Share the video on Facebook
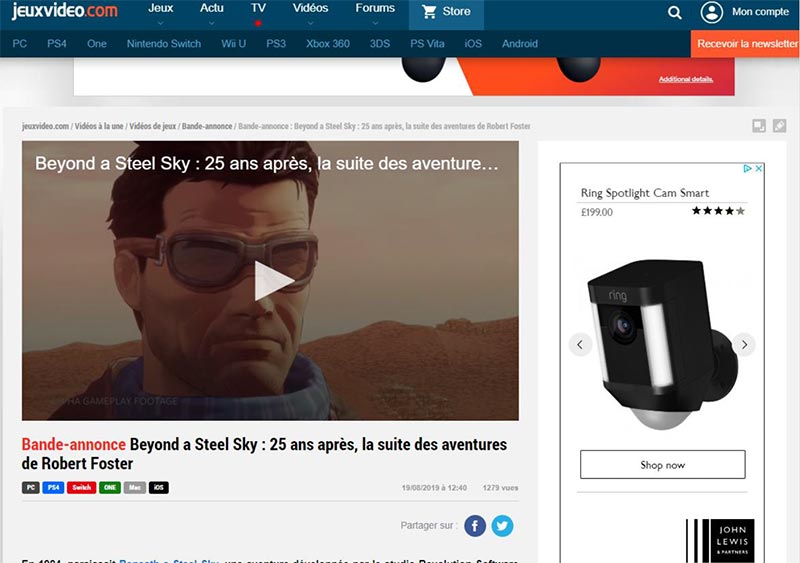The width and height of the screenshot is (800, 563). point(474,526)
